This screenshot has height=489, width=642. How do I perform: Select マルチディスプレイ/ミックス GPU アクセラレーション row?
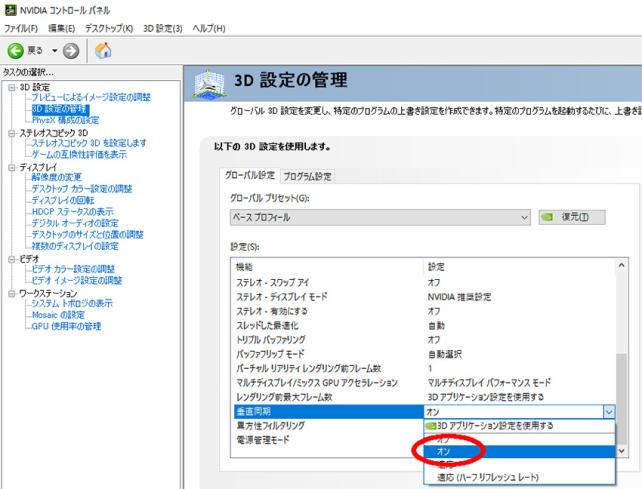[x=425, y=383]
